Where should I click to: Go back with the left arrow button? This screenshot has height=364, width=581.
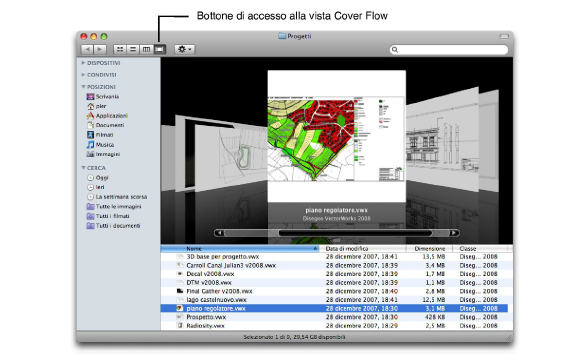(x=87, y=49)
